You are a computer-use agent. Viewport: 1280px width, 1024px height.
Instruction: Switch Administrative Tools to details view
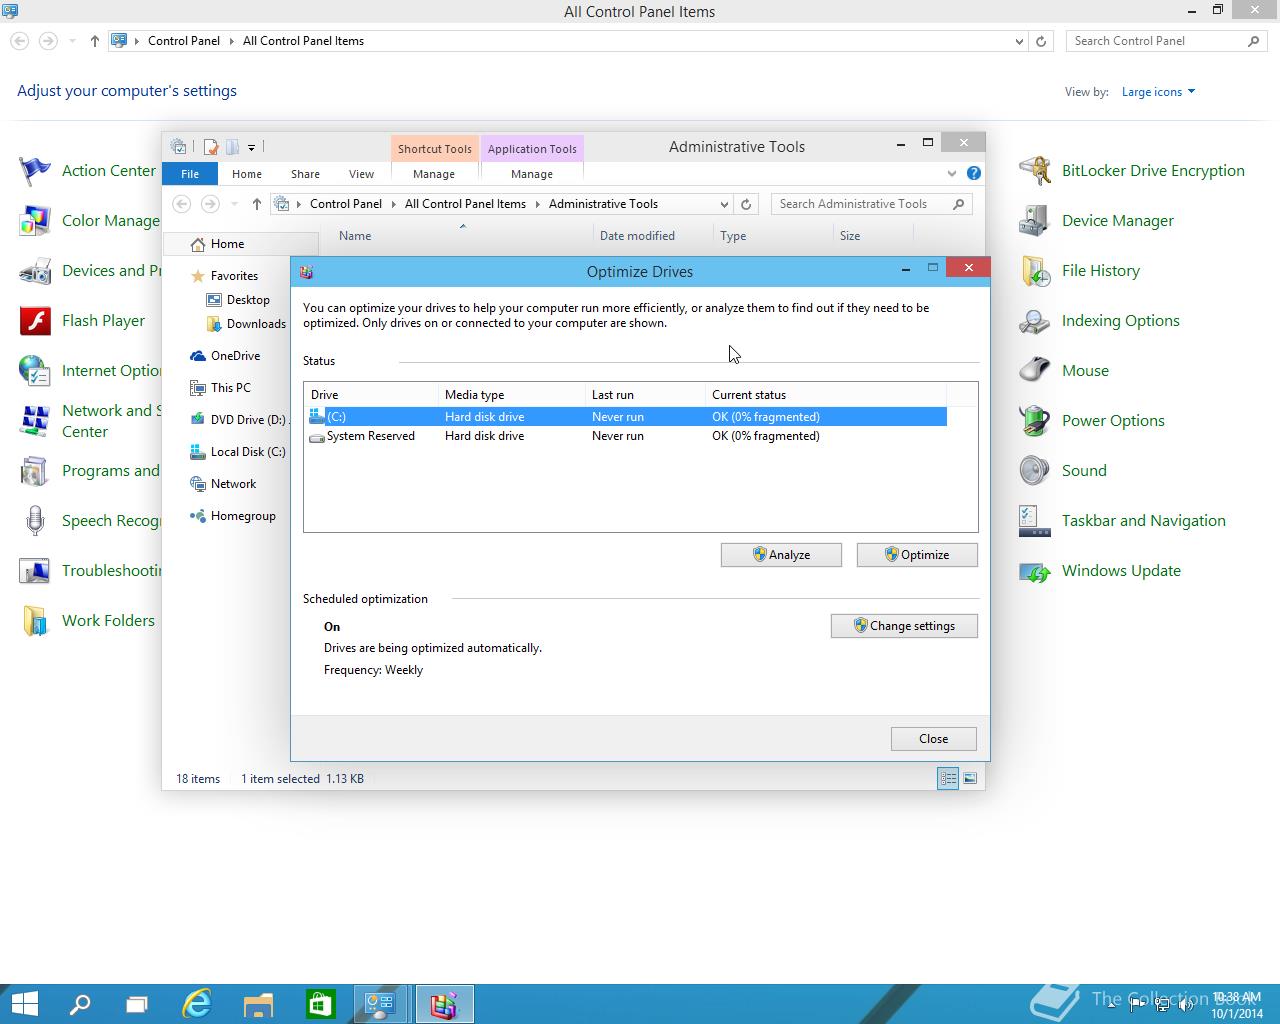(x=948, y=778)
